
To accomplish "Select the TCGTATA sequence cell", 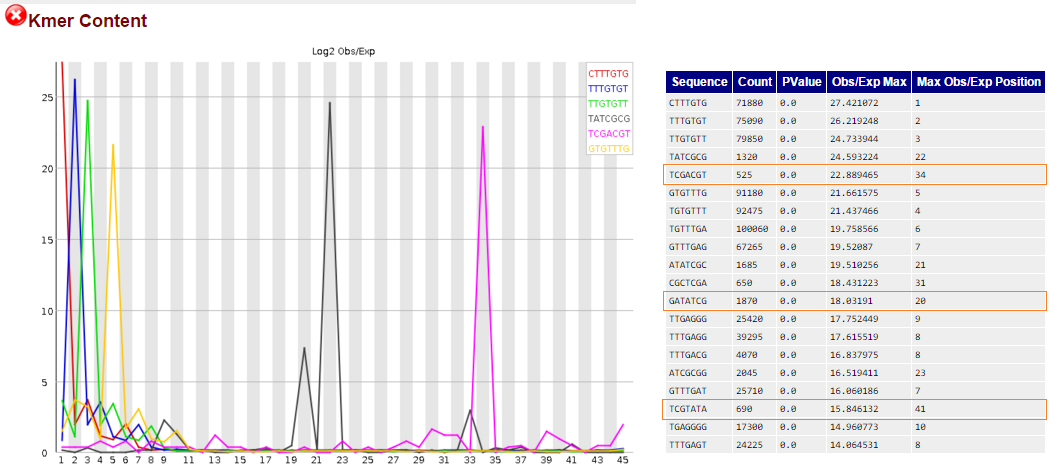I will pos(699,409).
